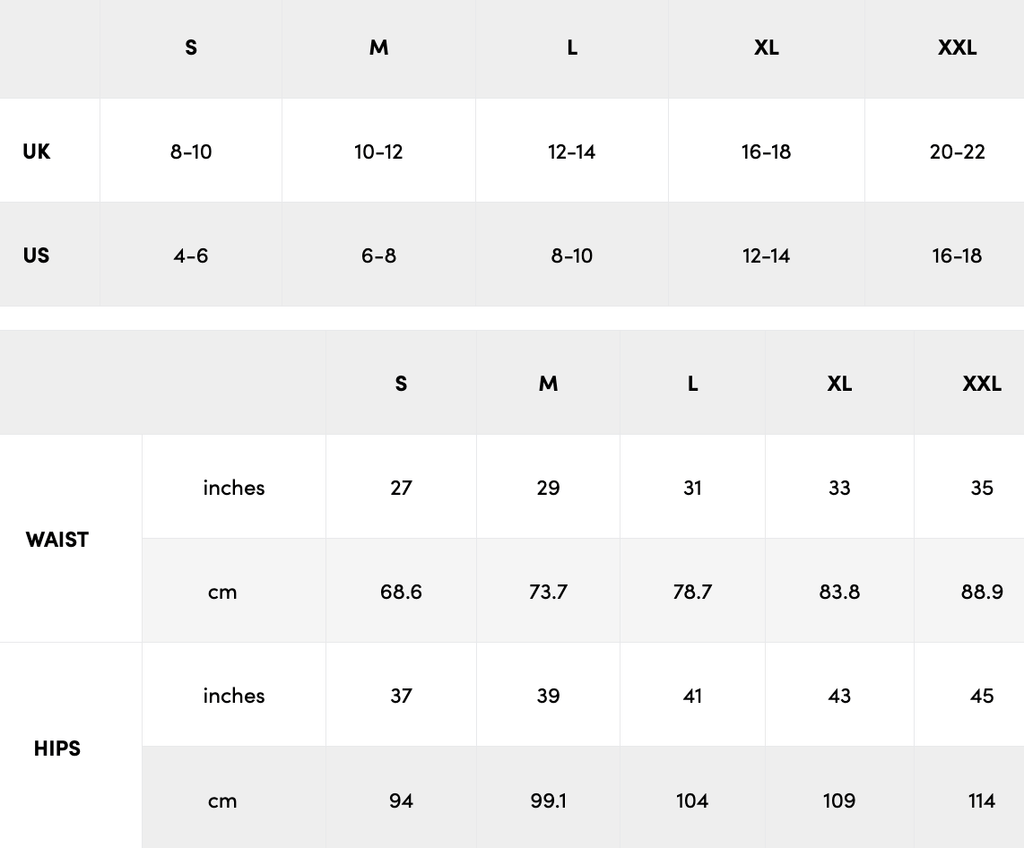Click the UK 8-10 size cell
Image resolution: width=1024 pixels, height=848 pixels.
pyautogui.click(x=191, y=152)
